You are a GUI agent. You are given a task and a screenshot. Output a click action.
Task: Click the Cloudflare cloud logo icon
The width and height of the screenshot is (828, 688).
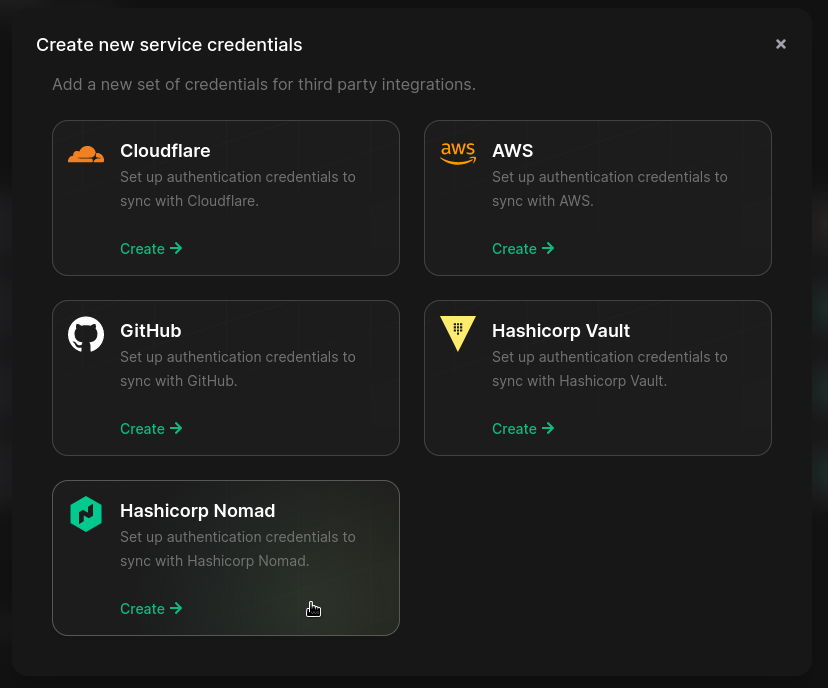[x=86, y=154]
